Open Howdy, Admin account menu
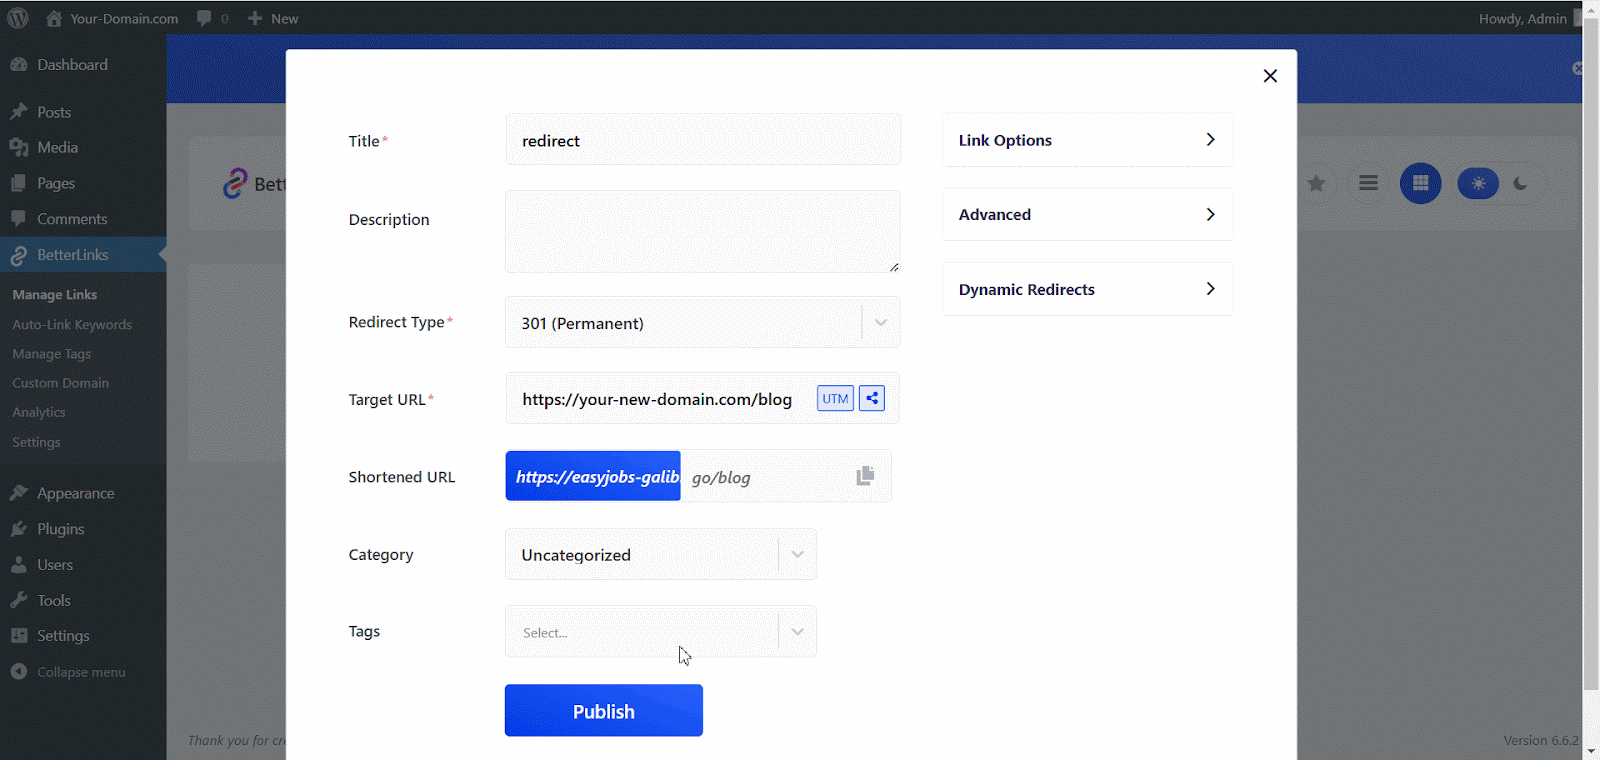The image size is (1600, 760). point(1523,18)
